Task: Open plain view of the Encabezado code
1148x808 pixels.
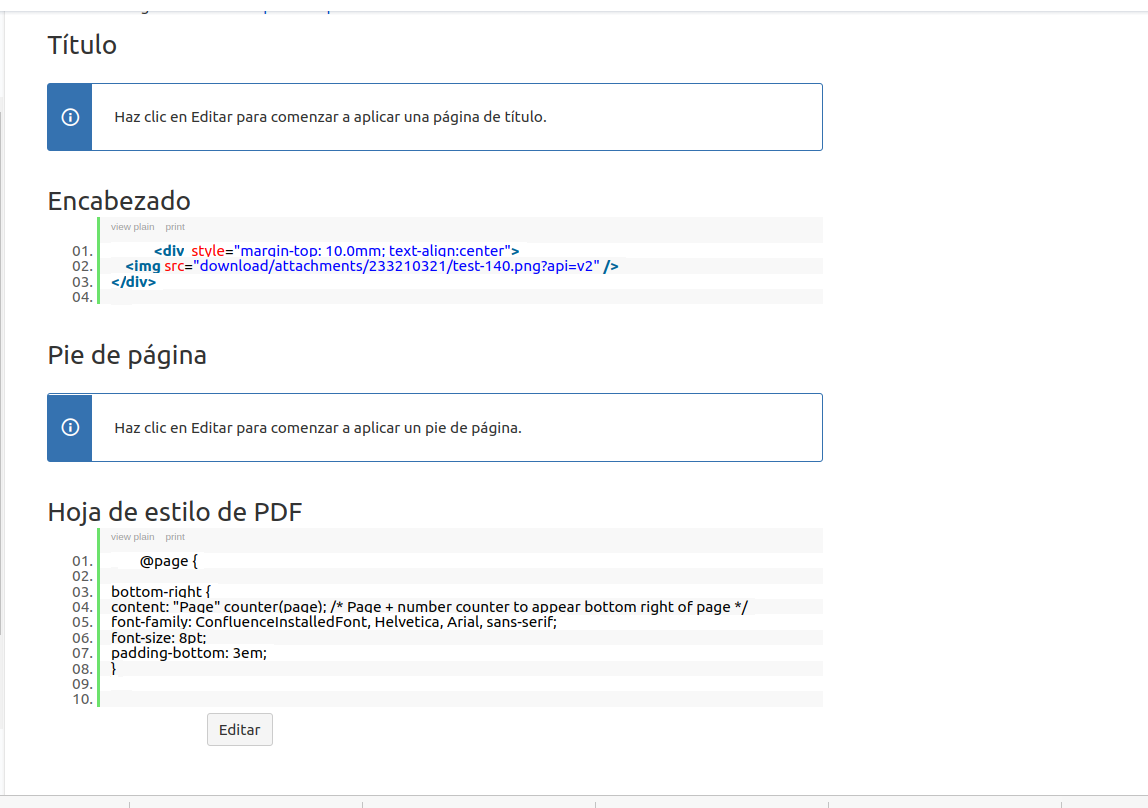Action: 133,227
